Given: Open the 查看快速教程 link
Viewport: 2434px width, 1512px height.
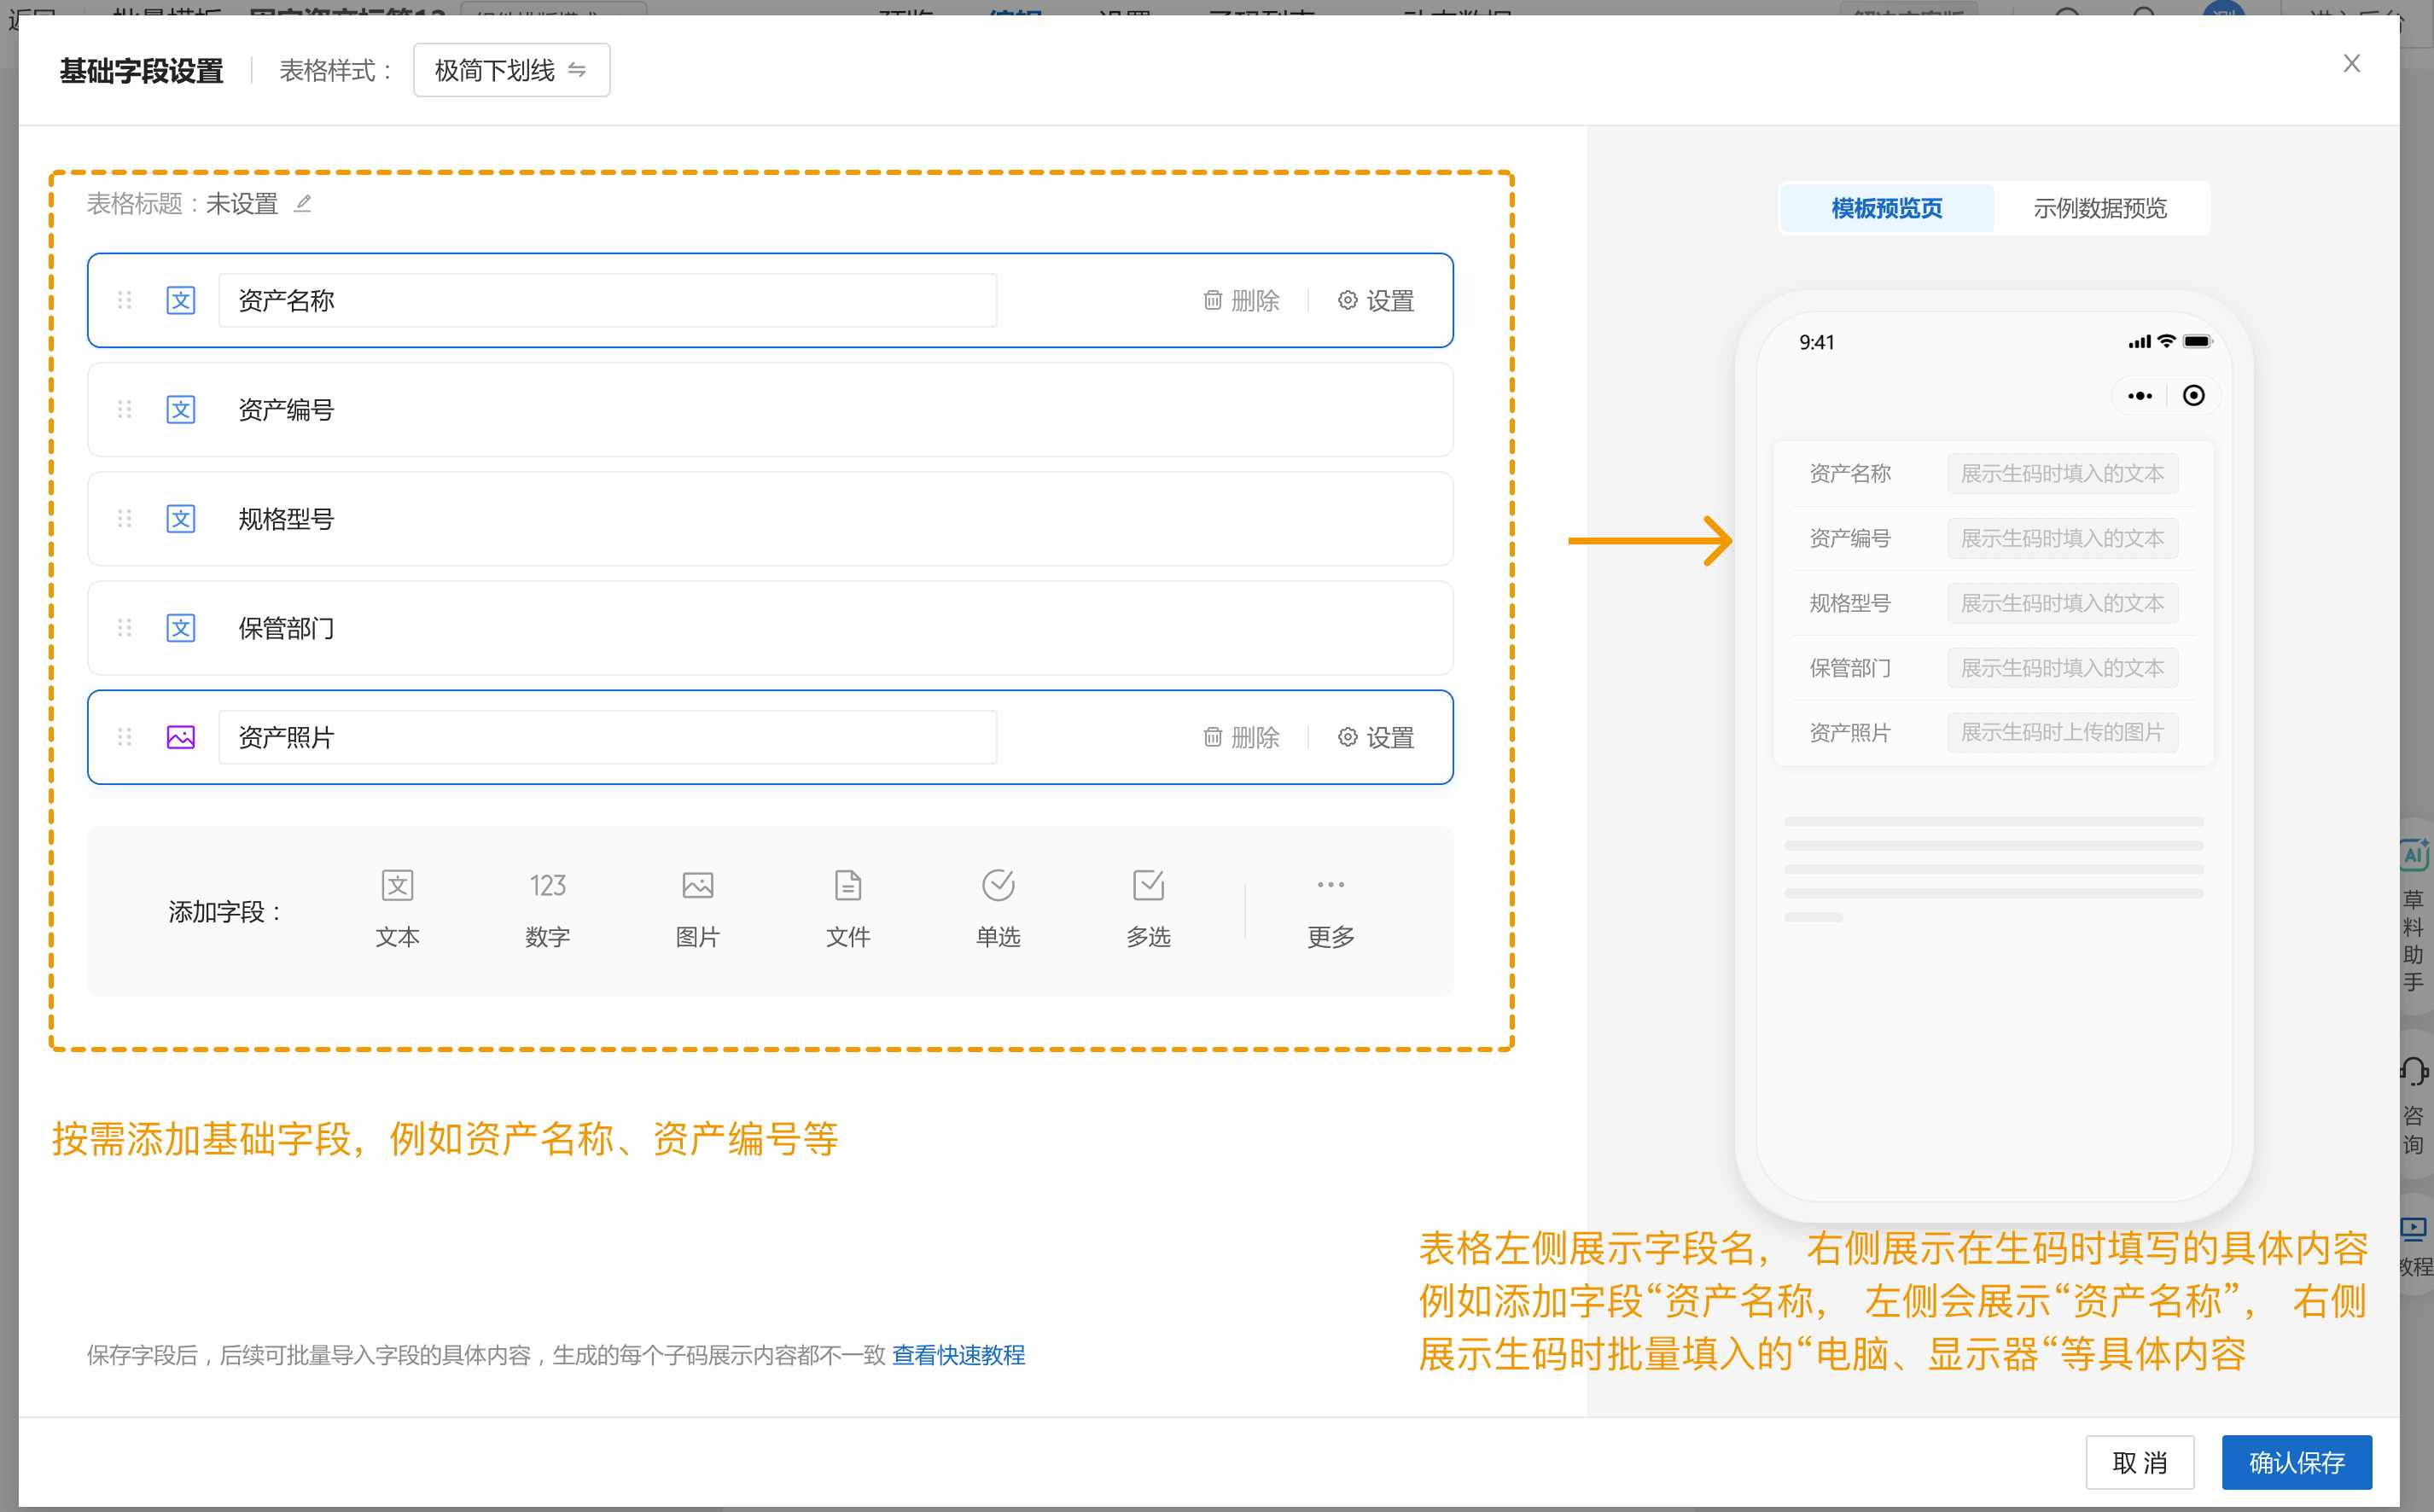Looking at the screenshot, I should click(958, 1355).
